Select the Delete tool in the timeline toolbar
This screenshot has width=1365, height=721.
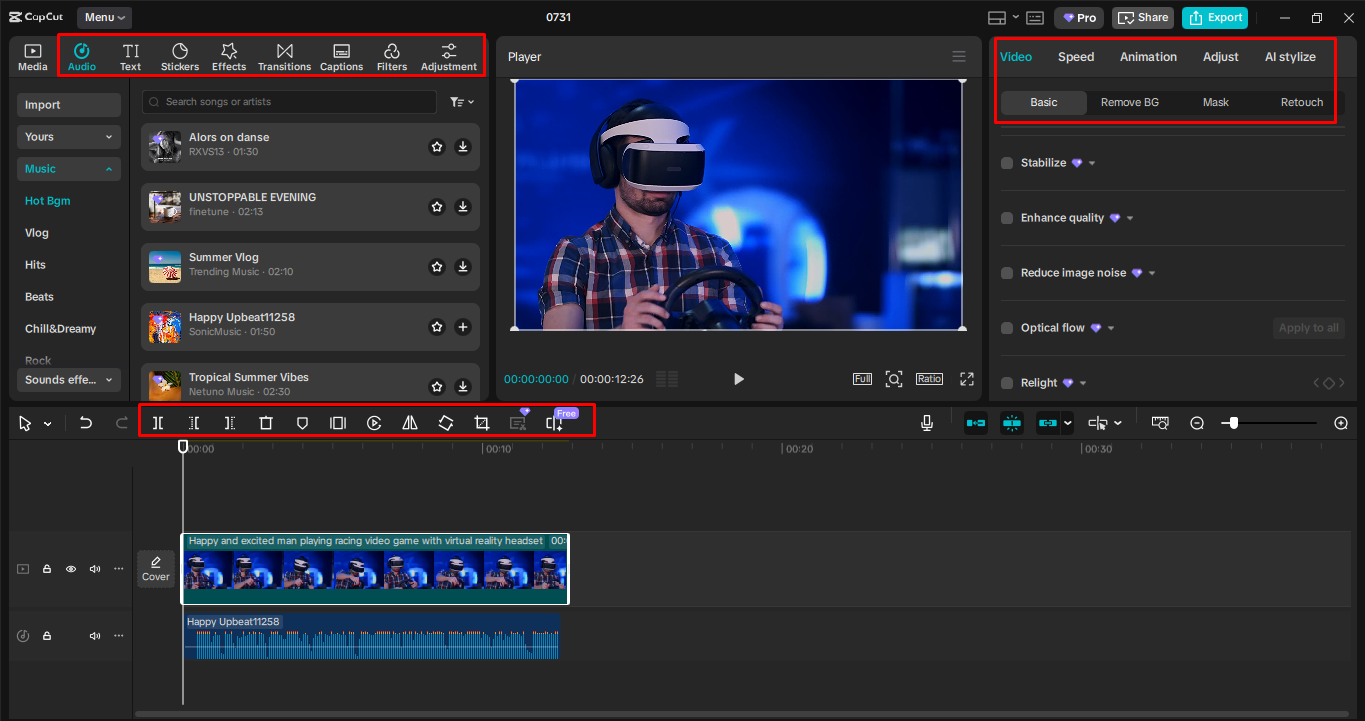point(265,422)
